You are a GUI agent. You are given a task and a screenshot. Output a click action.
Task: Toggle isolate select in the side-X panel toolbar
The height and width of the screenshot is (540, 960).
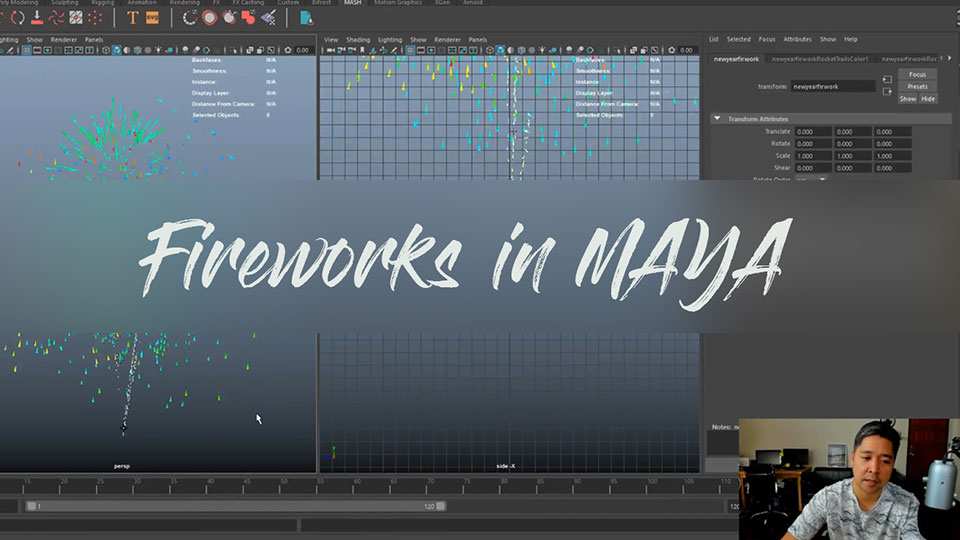tap(617, 50)
